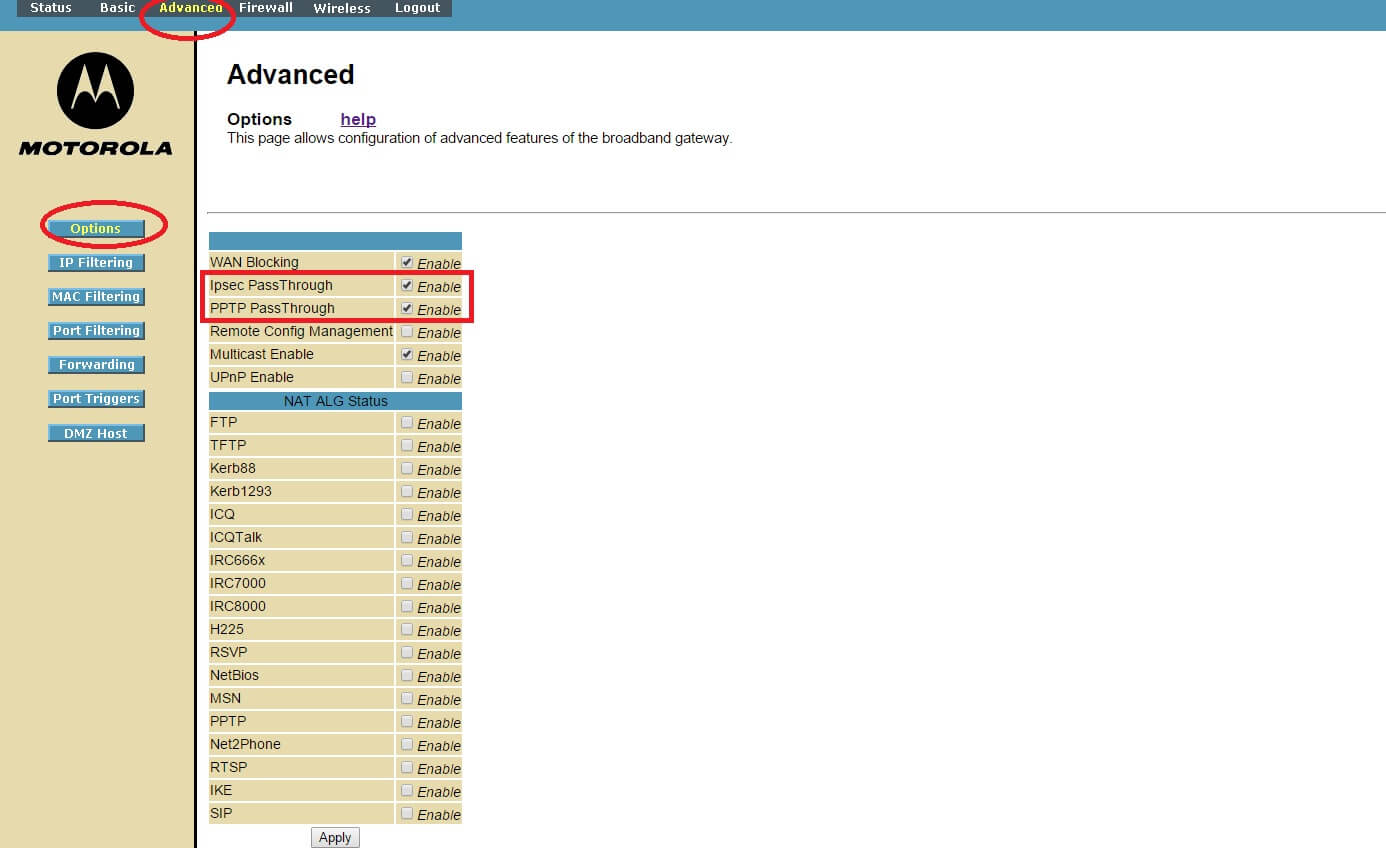Open the Forwarding page

(96, 365)
